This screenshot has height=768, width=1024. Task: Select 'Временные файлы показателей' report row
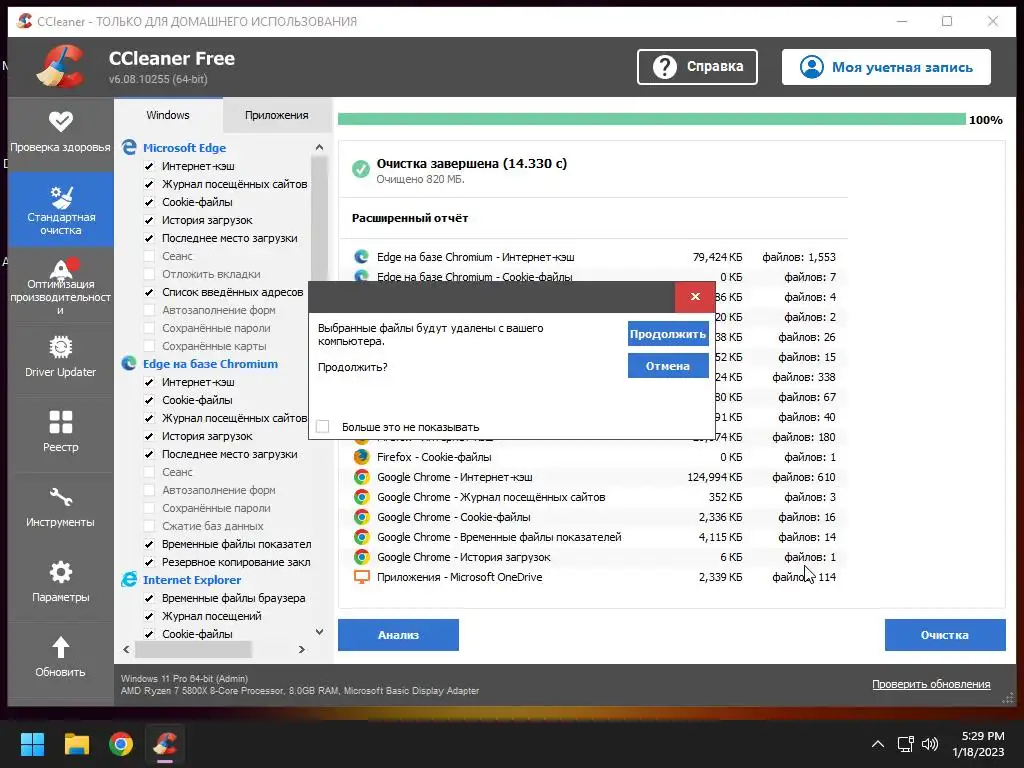594,537
